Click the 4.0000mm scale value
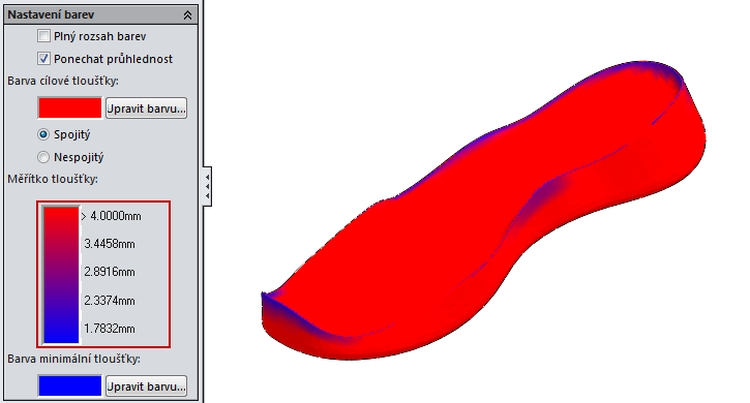This screenshot has width=750, height=403. tap(116, 216)
